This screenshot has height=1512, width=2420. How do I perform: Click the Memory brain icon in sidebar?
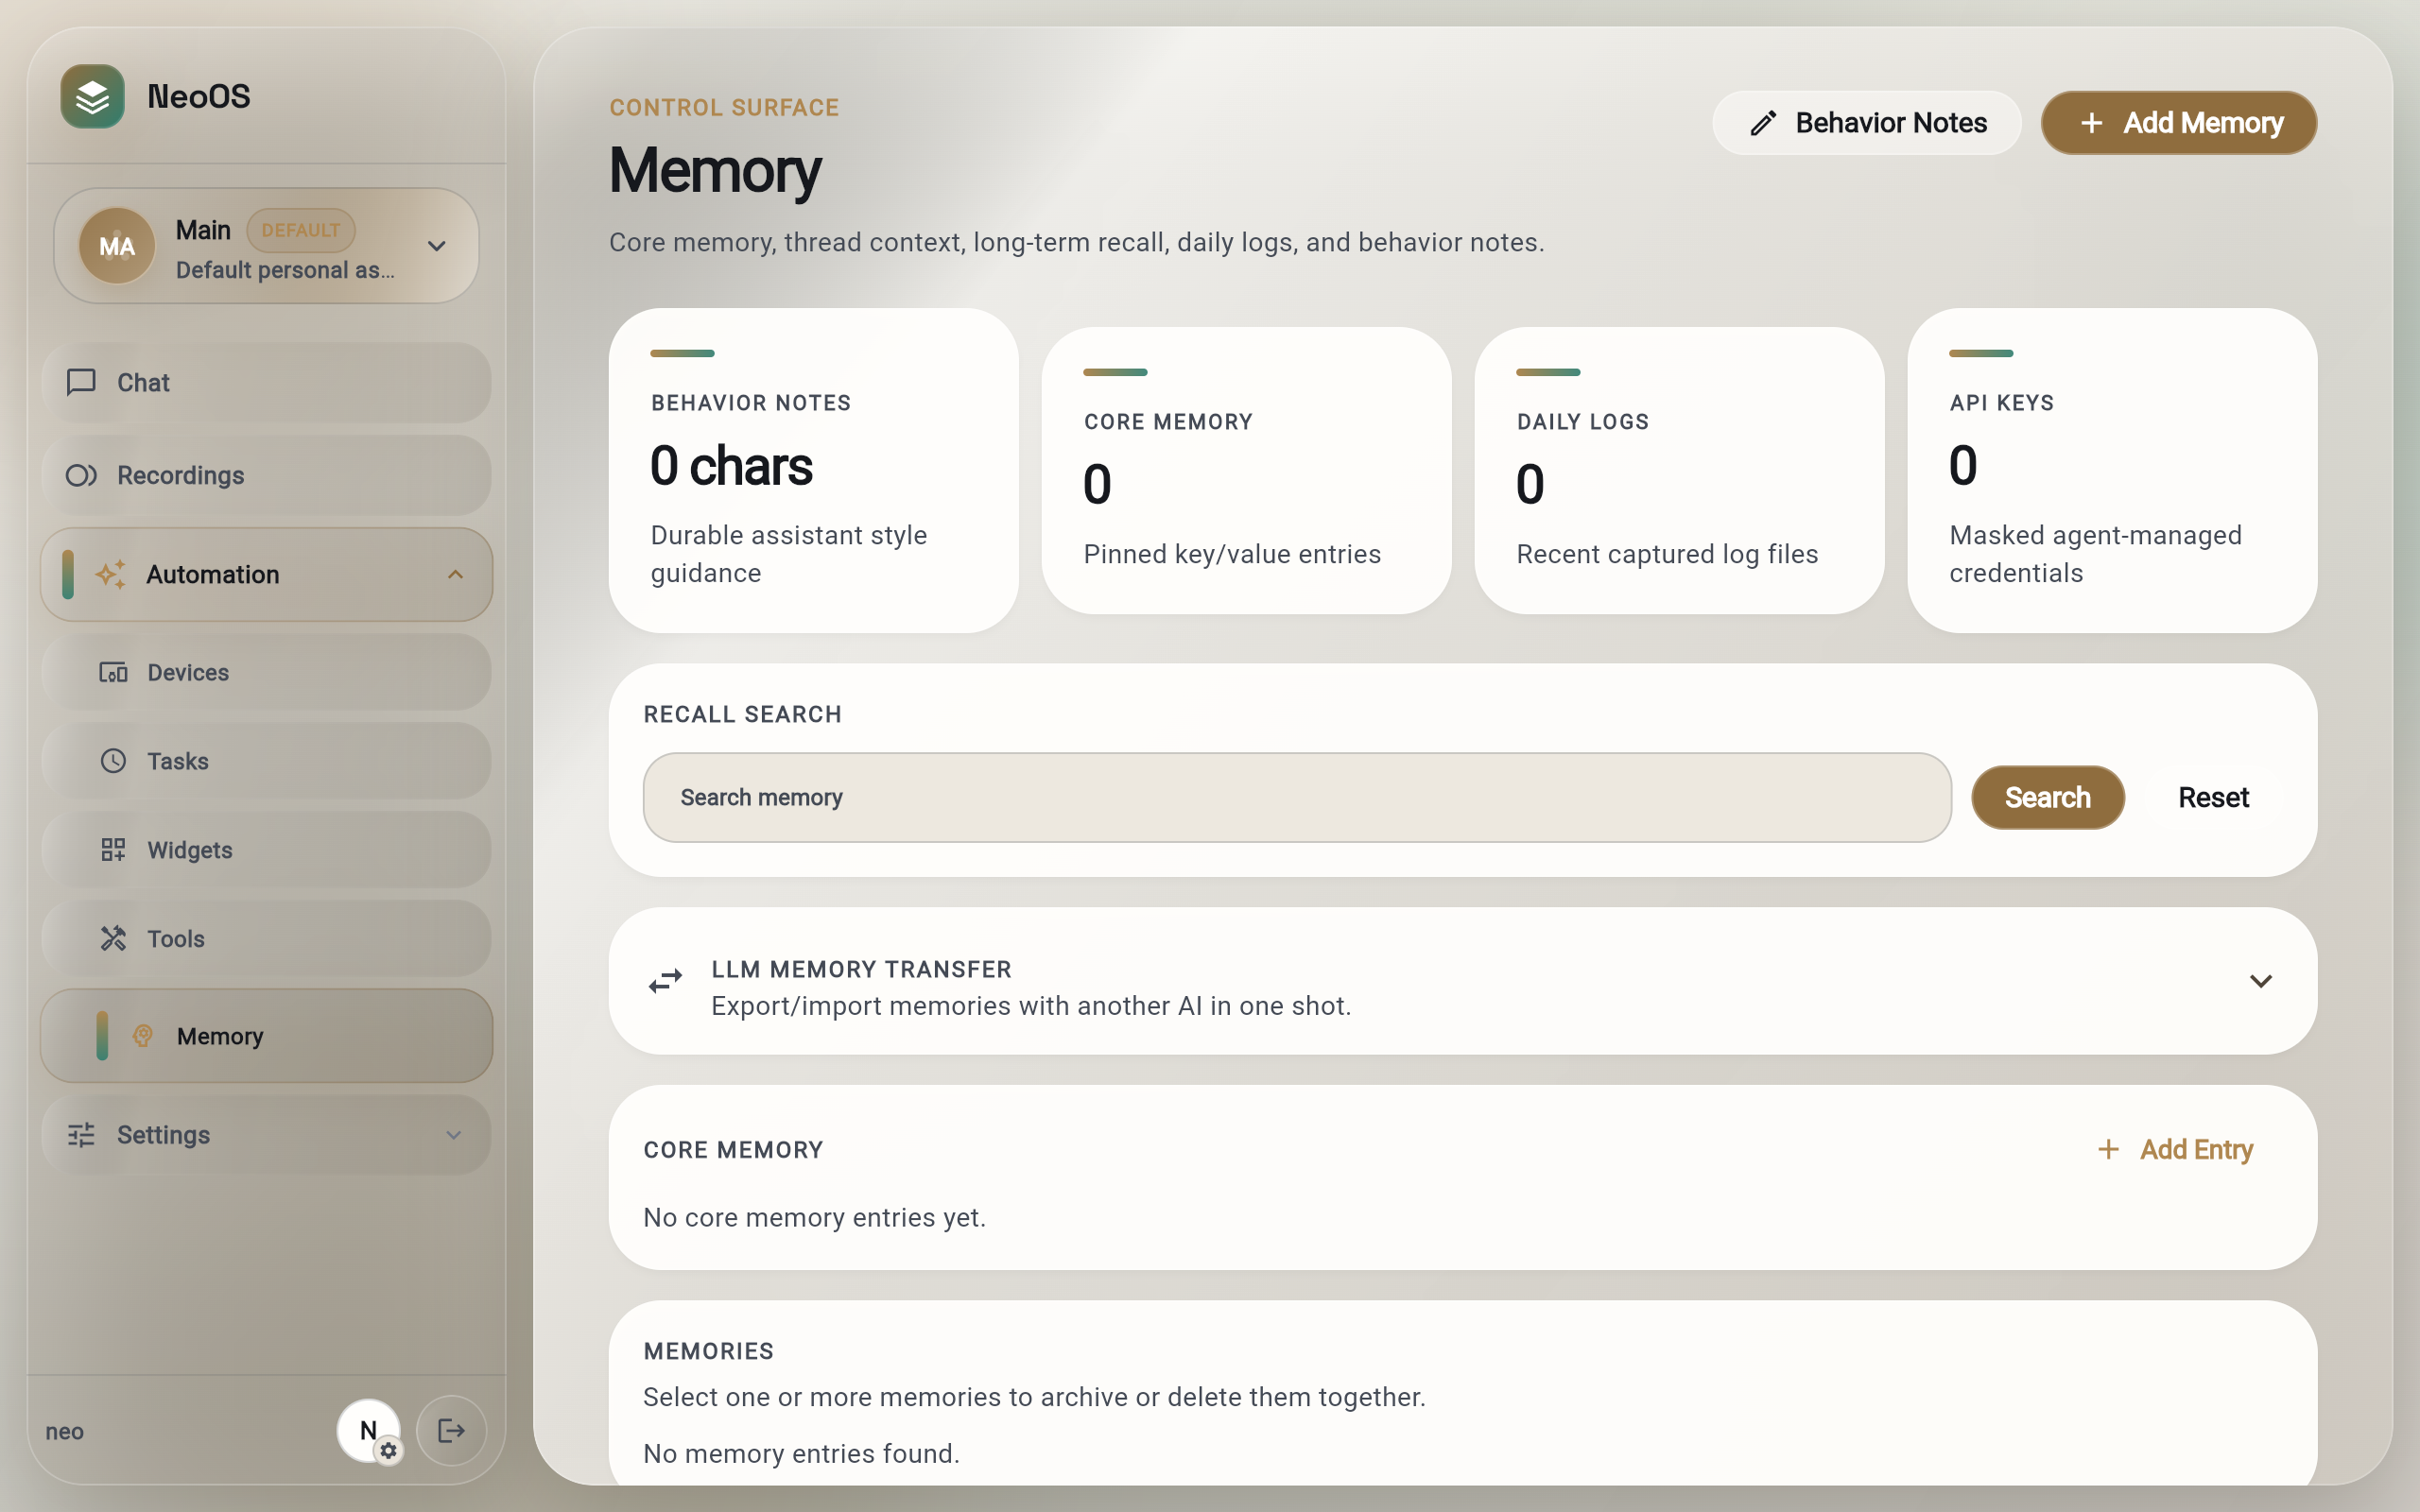point(143,1036)
